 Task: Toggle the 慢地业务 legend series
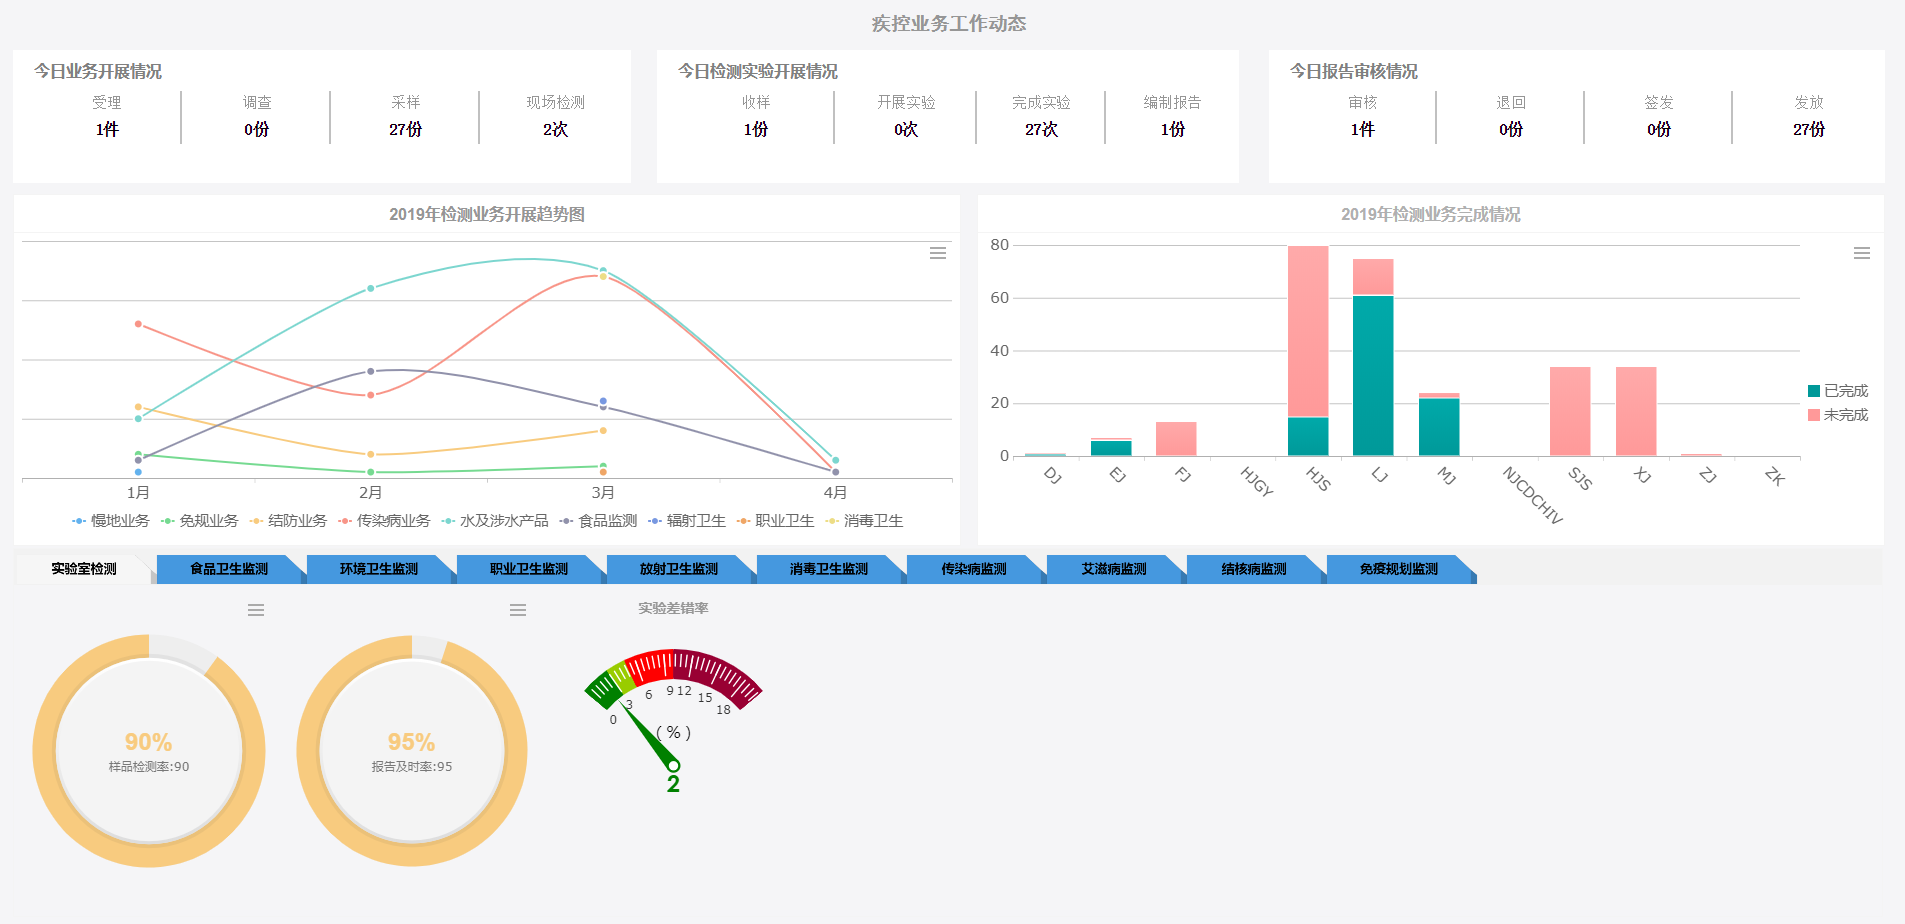coord(111,521)
